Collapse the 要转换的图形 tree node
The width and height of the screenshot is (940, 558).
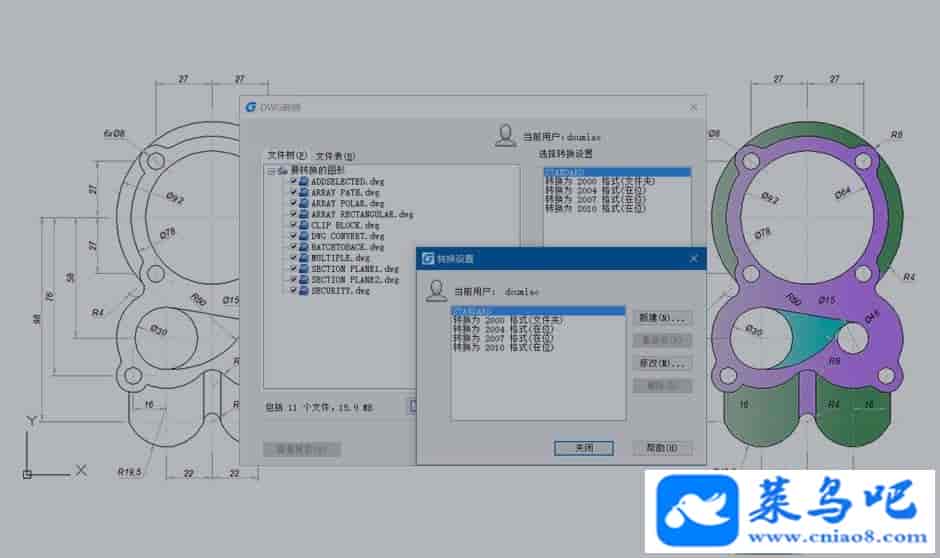pos(271,171)
